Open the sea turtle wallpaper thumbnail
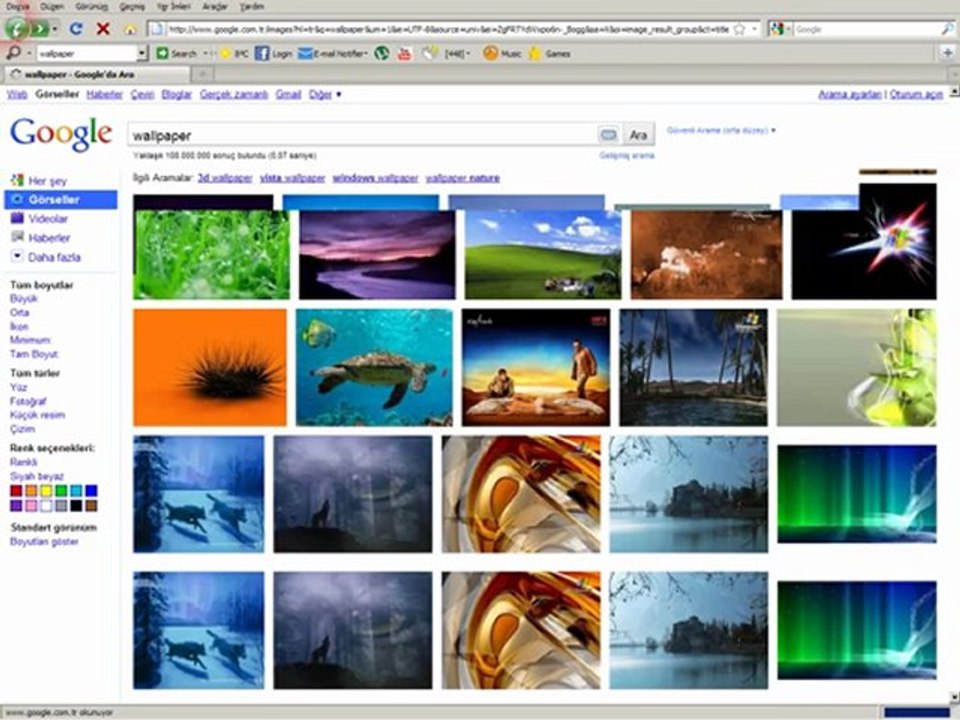Image resolution: width=960 pixels, height=720 pixels. [x=374, y=367]
